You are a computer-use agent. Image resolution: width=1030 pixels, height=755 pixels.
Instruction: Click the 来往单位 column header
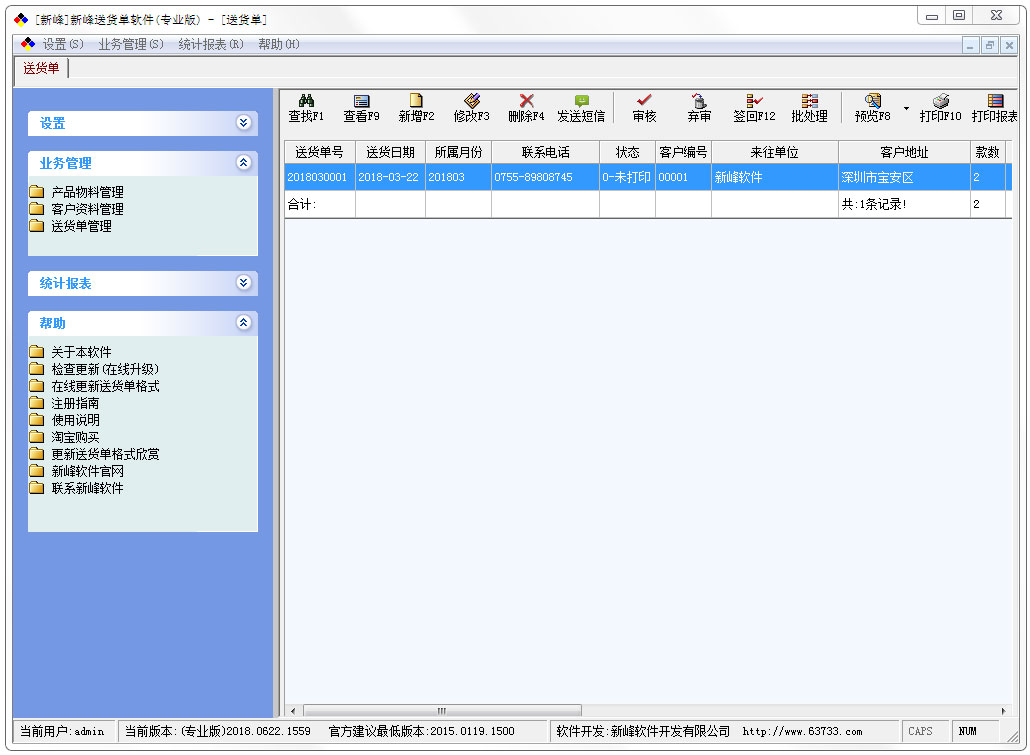(x=774, y=152)
